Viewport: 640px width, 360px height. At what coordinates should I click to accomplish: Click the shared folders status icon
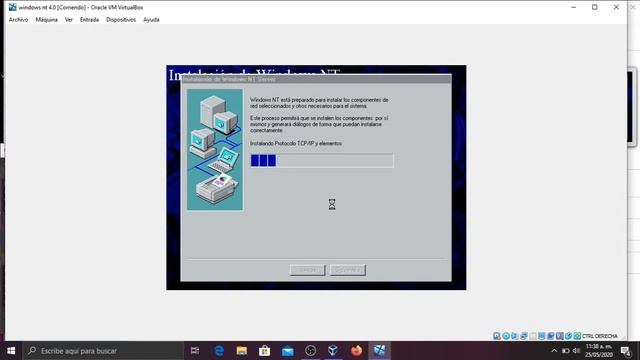click(x=542, y=336)
